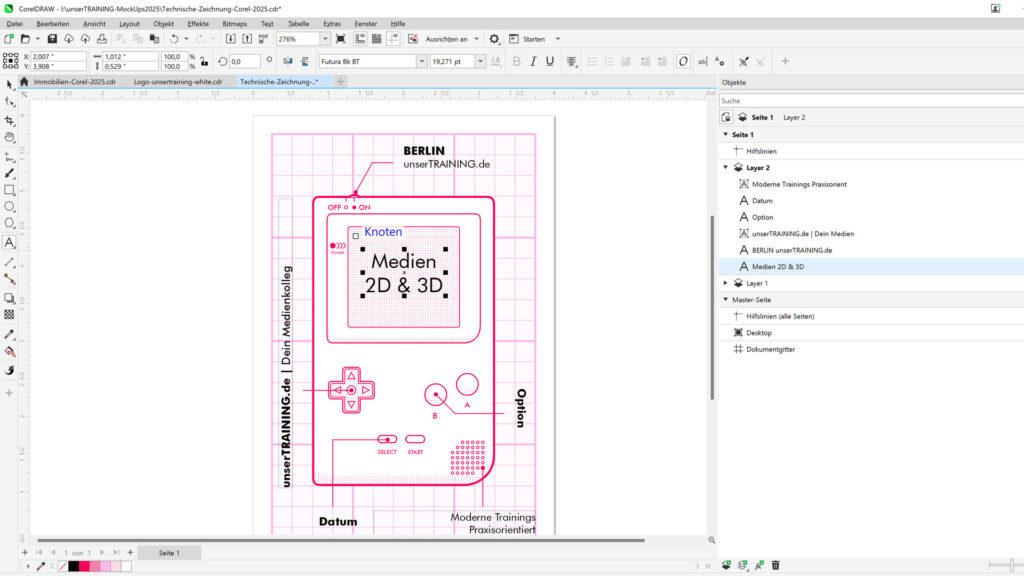Screen dimensions: 1024x576
Task: Select the Pick tool in the toolbox
Action: 9,85
